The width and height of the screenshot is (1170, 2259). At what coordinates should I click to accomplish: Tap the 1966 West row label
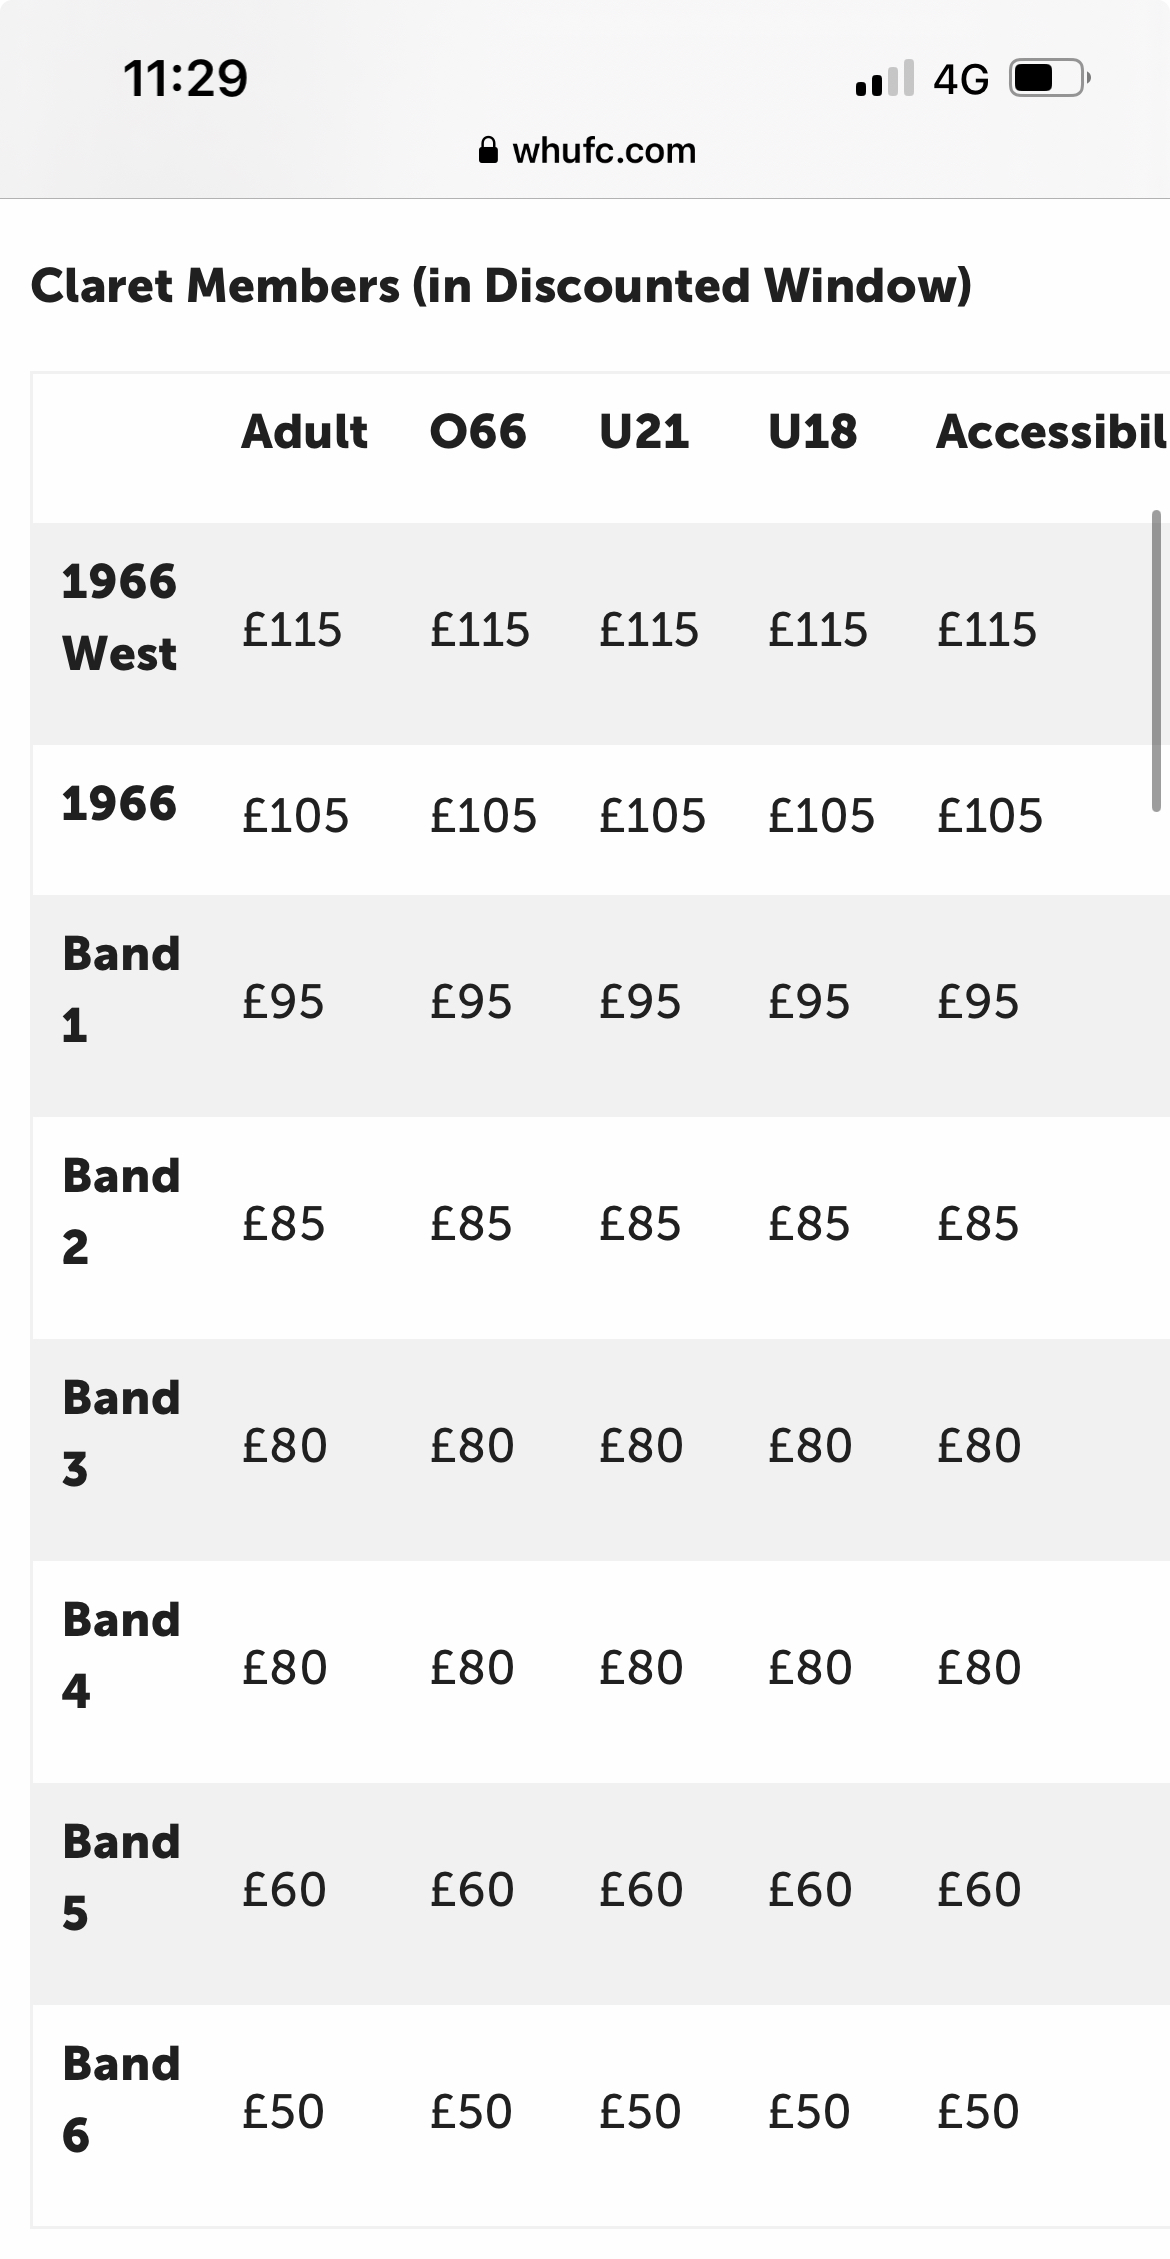click(x=119, y=617)
